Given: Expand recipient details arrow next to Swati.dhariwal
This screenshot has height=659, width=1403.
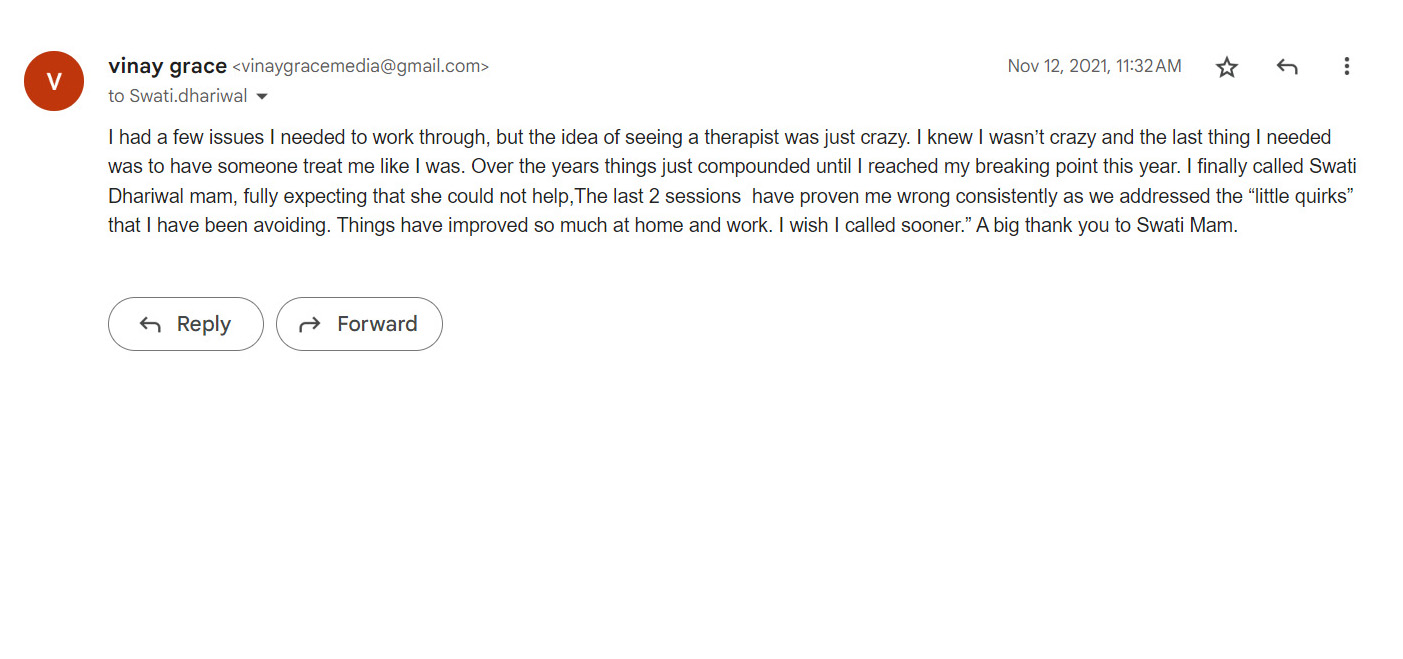Looking at the screenshot, I should (x=262, y=97).
